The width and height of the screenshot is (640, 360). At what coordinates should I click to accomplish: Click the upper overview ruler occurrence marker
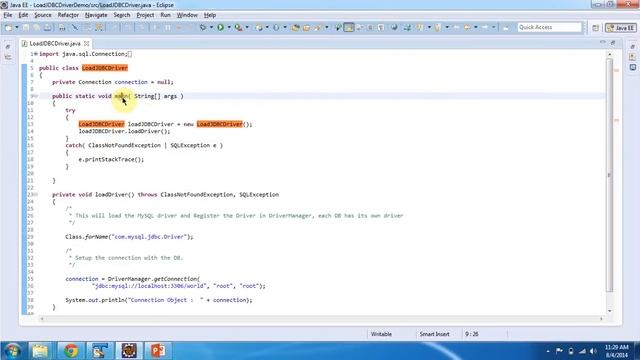616,71
